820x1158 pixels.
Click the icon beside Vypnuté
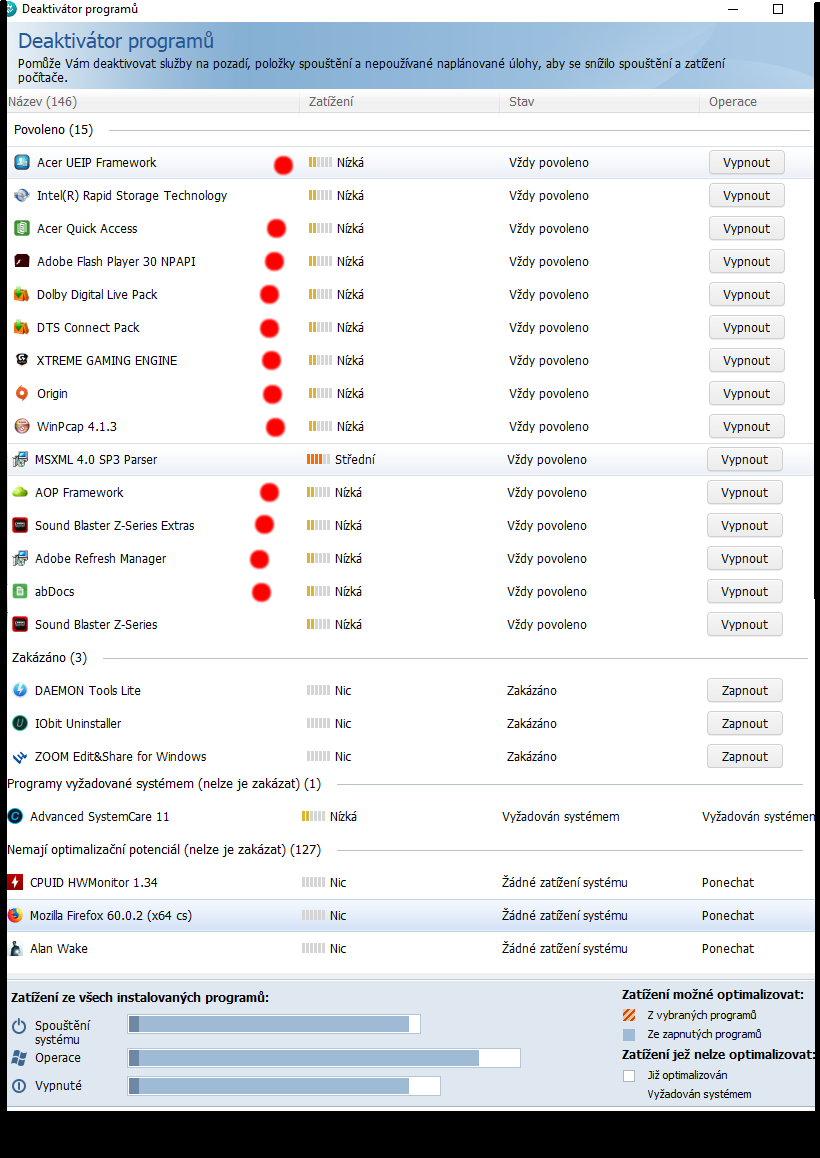[19, 1086]
